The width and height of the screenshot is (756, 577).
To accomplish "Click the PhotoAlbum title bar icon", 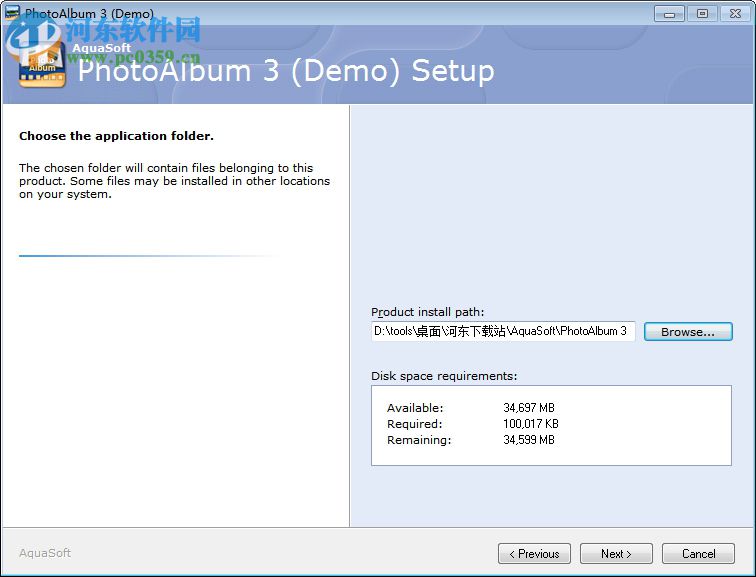I will (x=12, y=13).
